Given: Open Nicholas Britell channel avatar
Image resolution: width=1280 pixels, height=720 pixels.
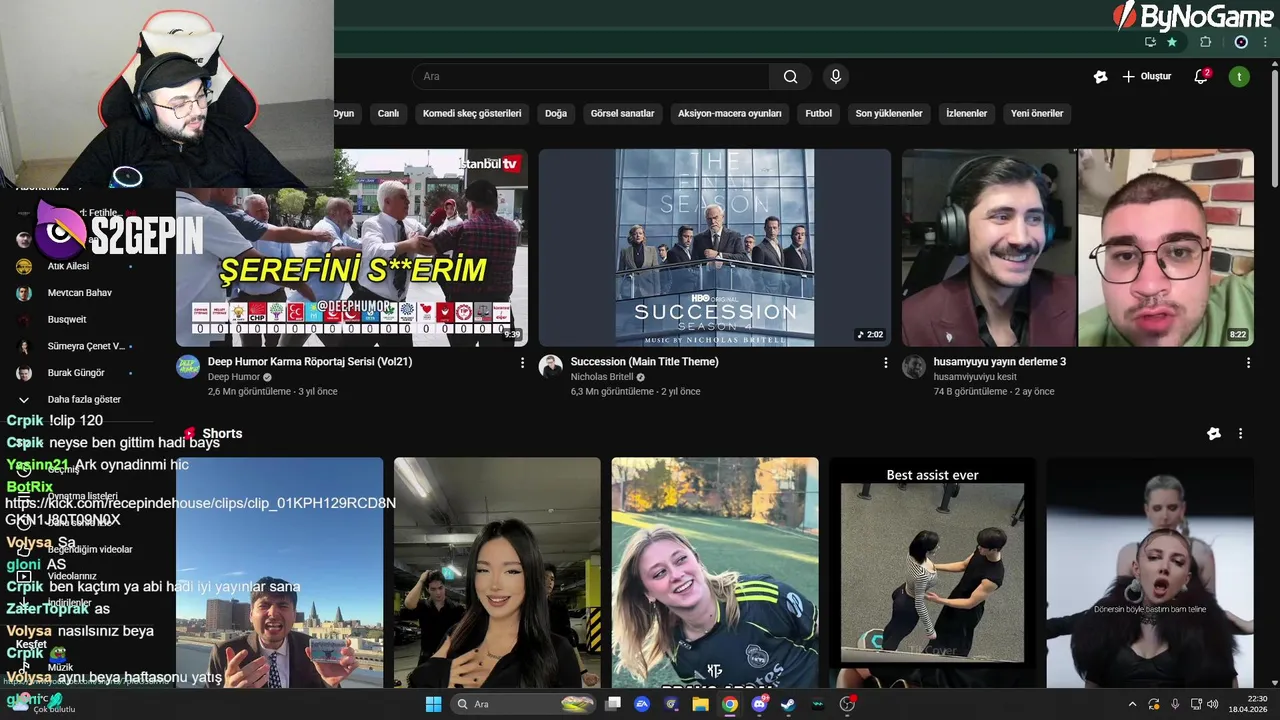Looking at the screenshot, I should (x=551, y=366).
